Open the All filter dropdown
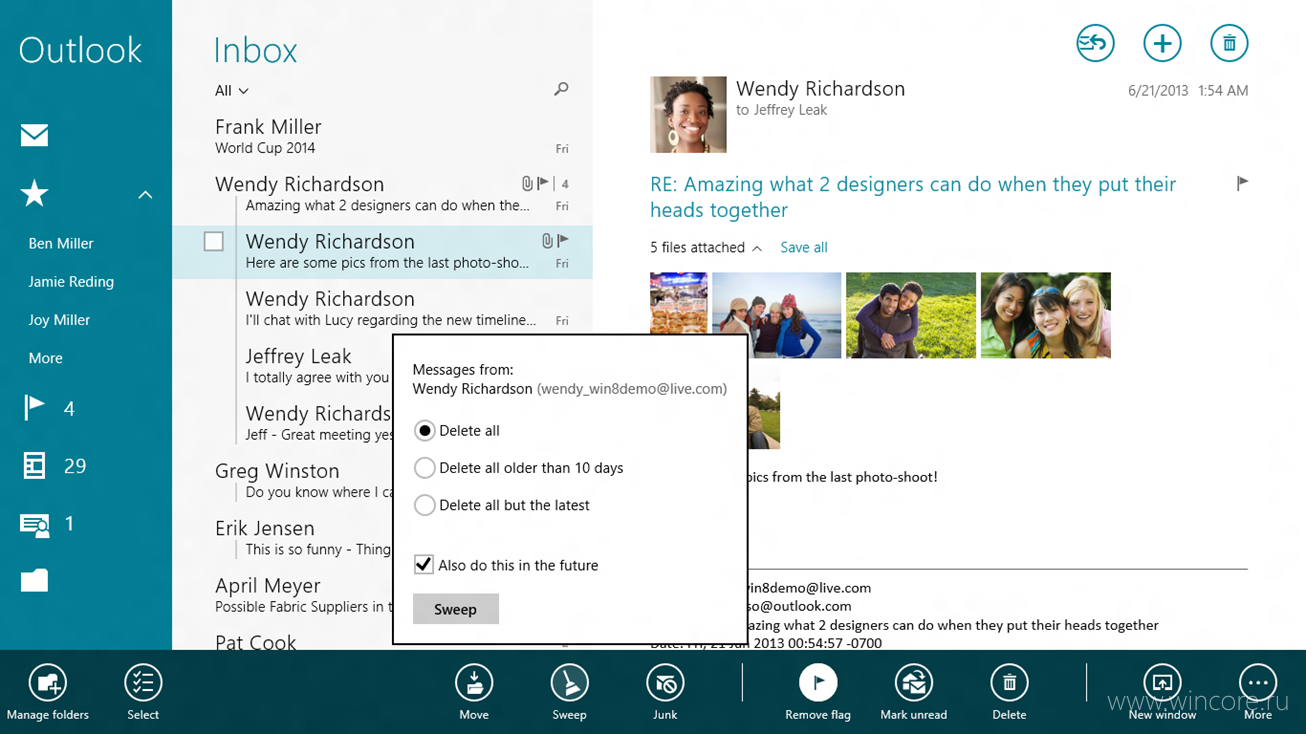Image resolution: width=1306 pixels, height=734 pixels. 232,91
